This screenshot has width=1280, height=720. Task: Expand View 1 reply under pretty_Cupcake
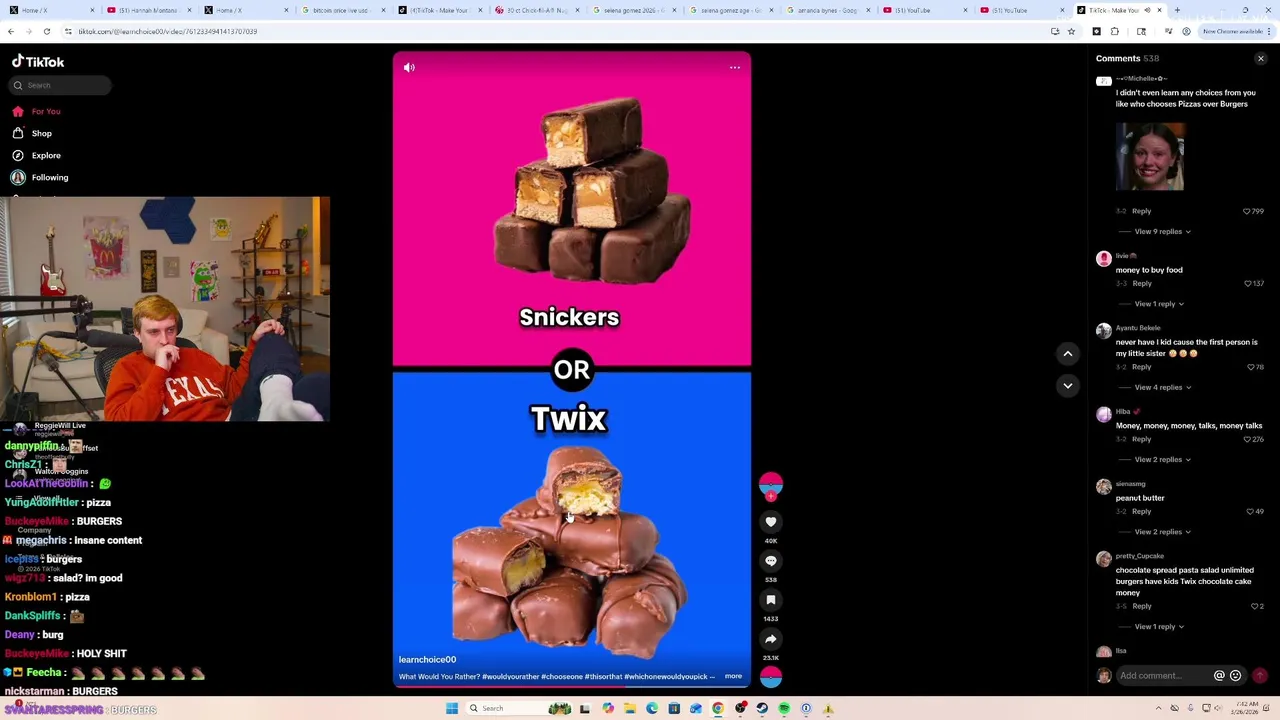tap(1159, 627)
